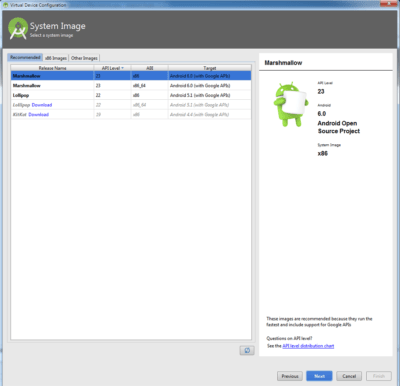Switch to the Recommended tab
Viewport: 400px width, 386px height.
coord(25,57)
